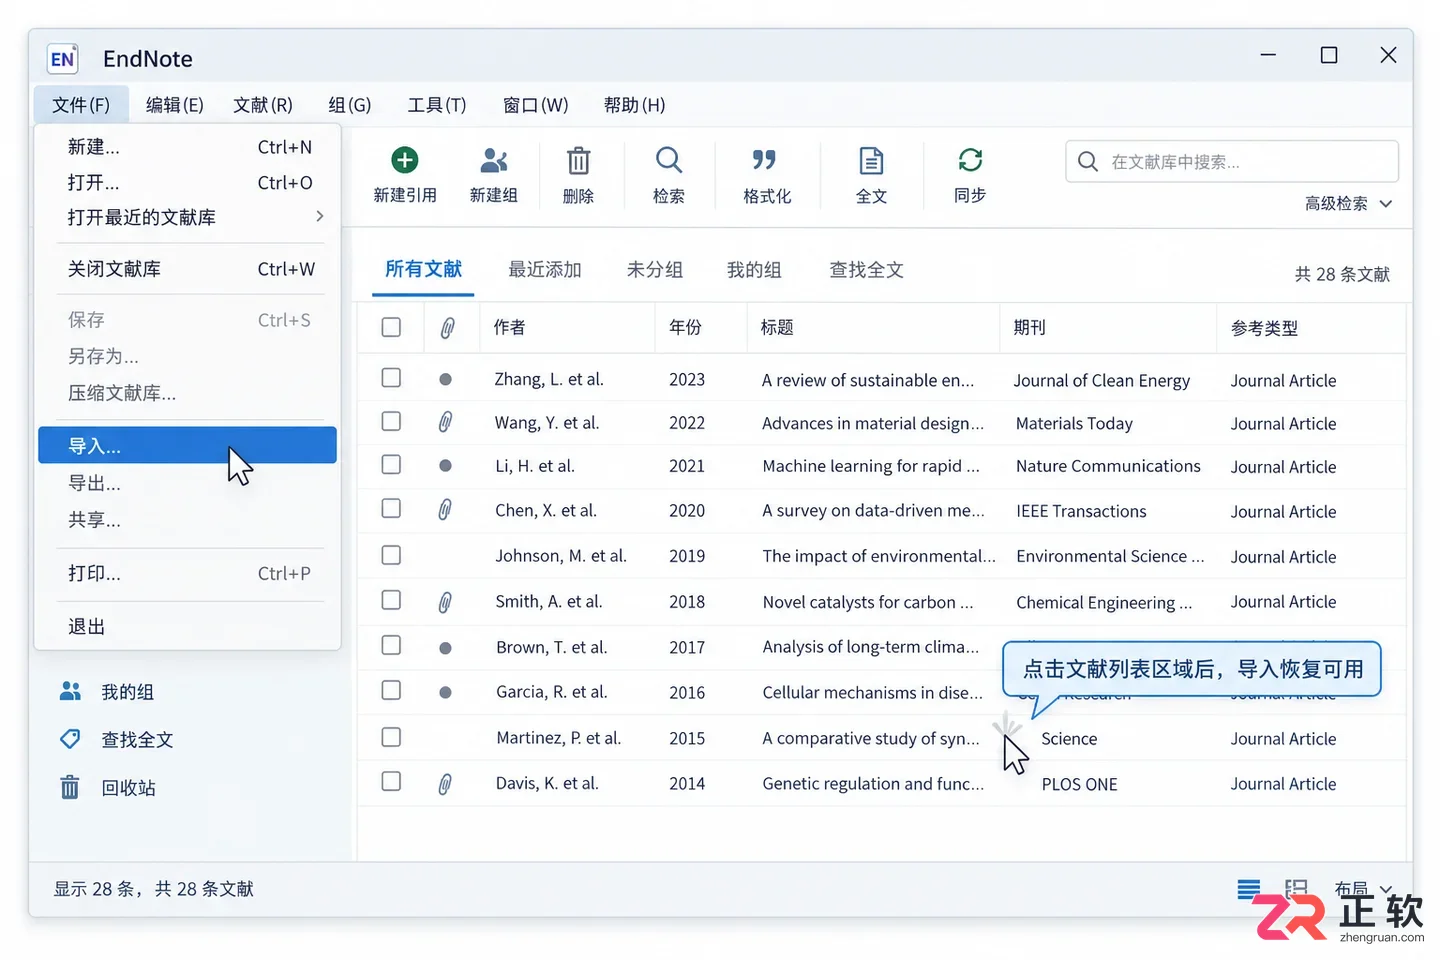Switch to the 未分组 tab
Image resolution: width=1440 pixels, height=960 pixels.
[655, 270]
